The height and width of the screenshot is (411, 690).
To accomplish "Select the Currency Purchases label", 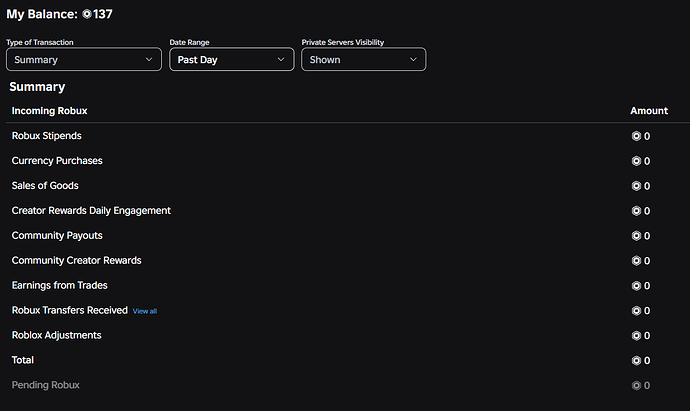I will click(57, 161).
